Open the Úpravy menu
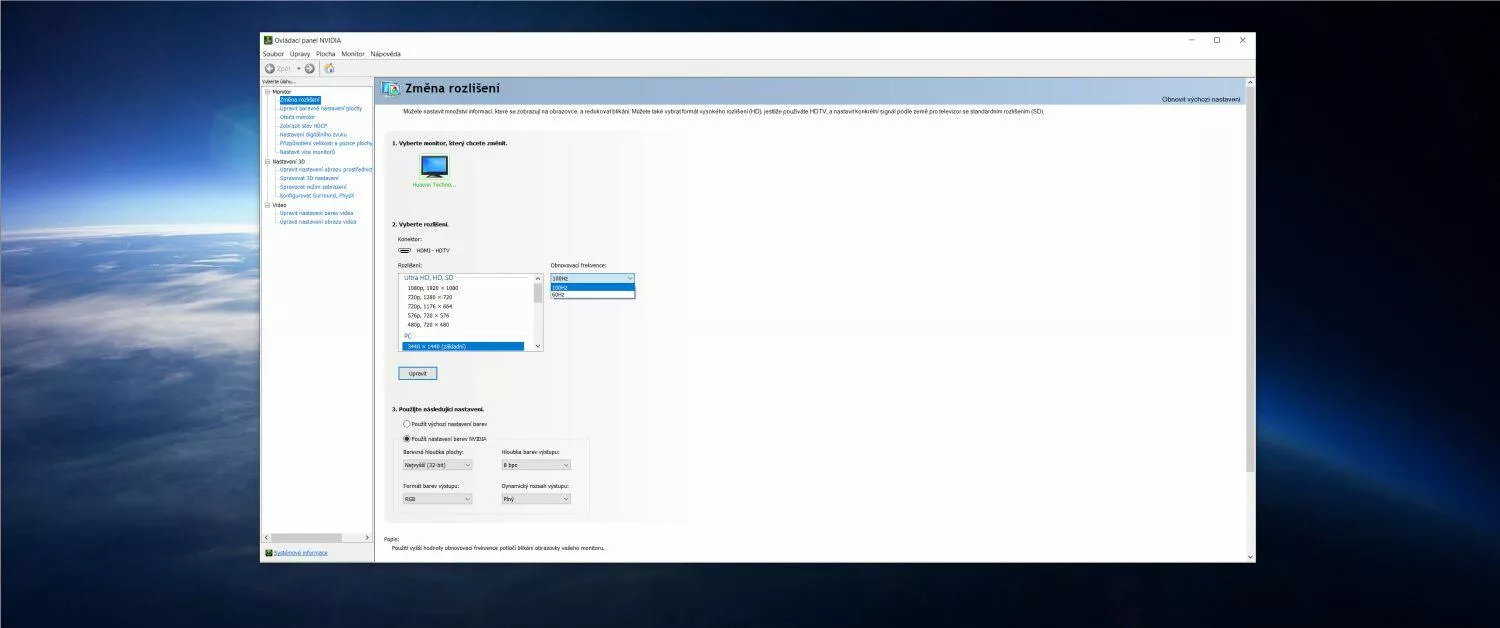This screenshot has height=628, width=1500. 300,54
